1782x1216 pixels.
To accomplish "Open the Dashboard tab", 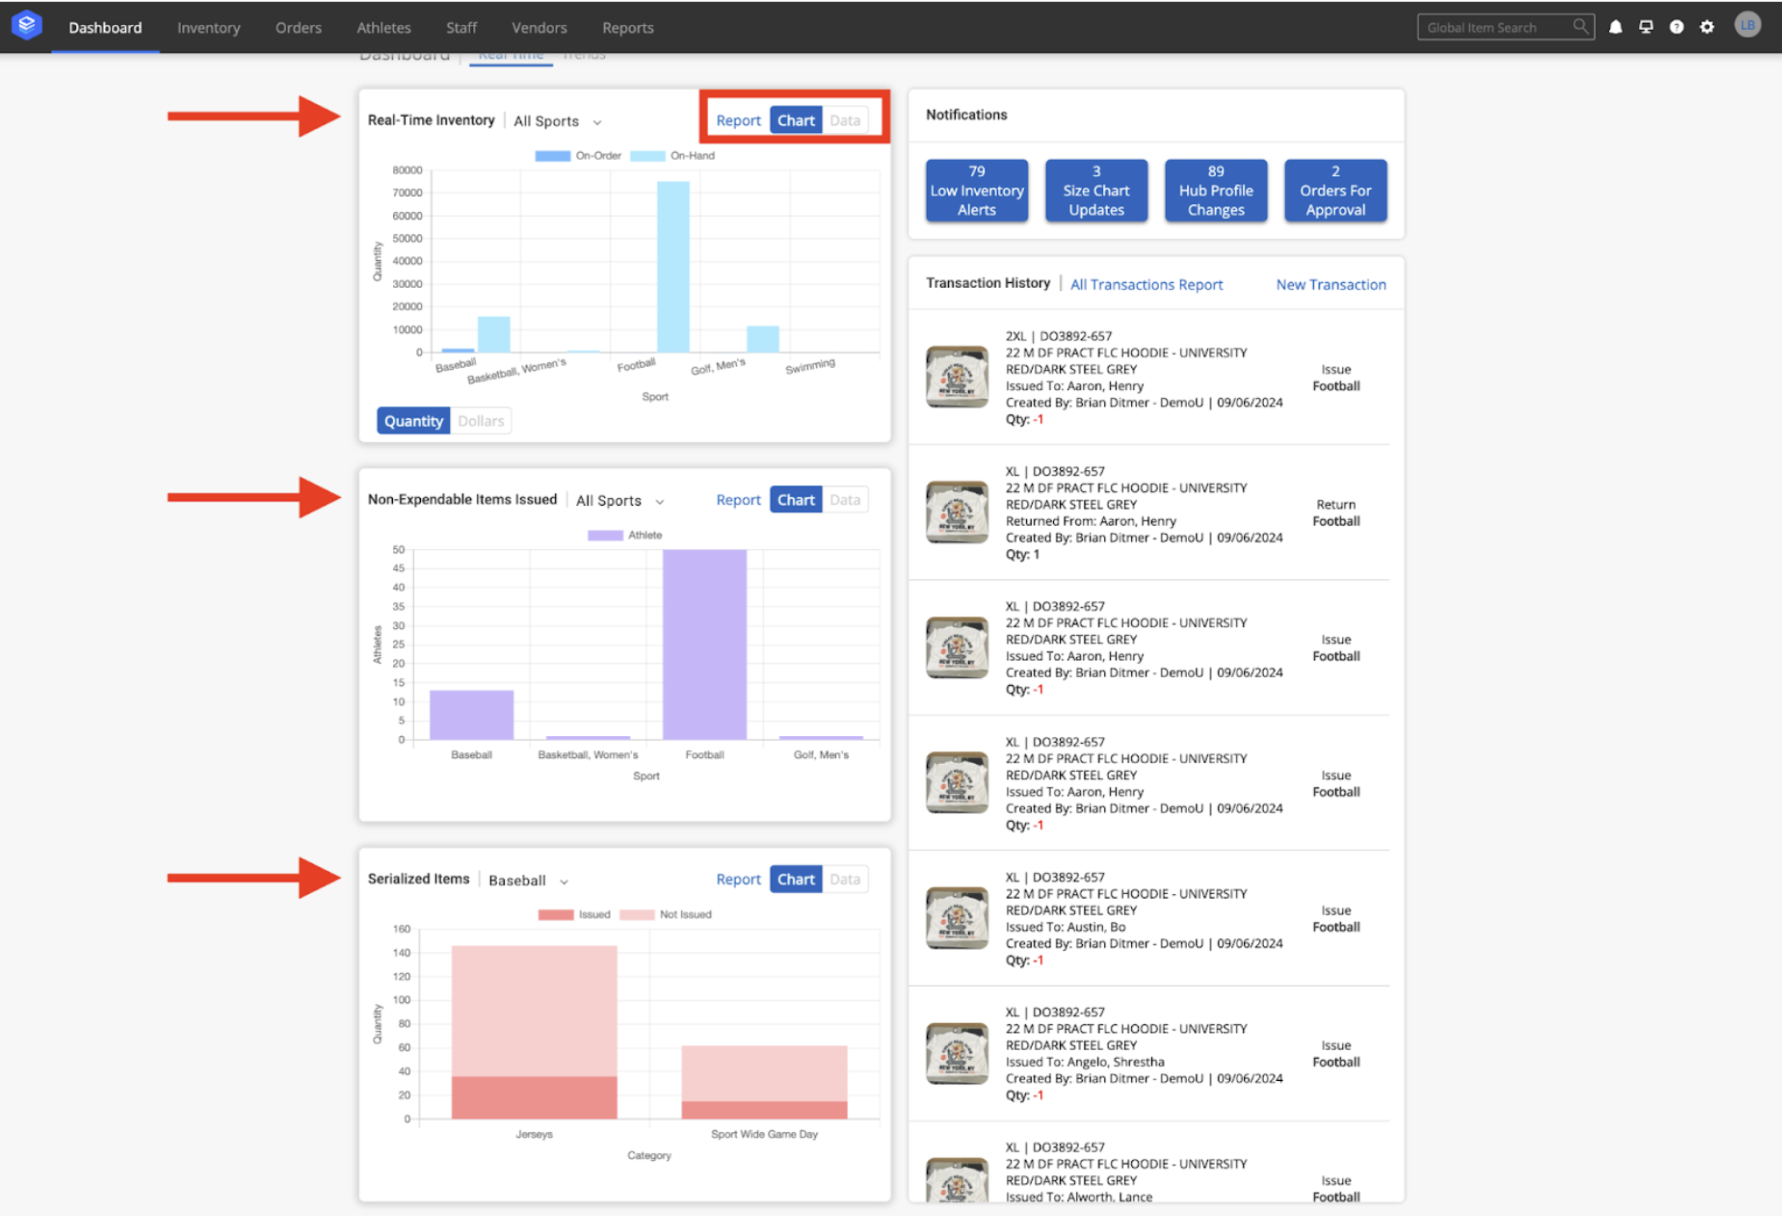I will pos(105,28).
